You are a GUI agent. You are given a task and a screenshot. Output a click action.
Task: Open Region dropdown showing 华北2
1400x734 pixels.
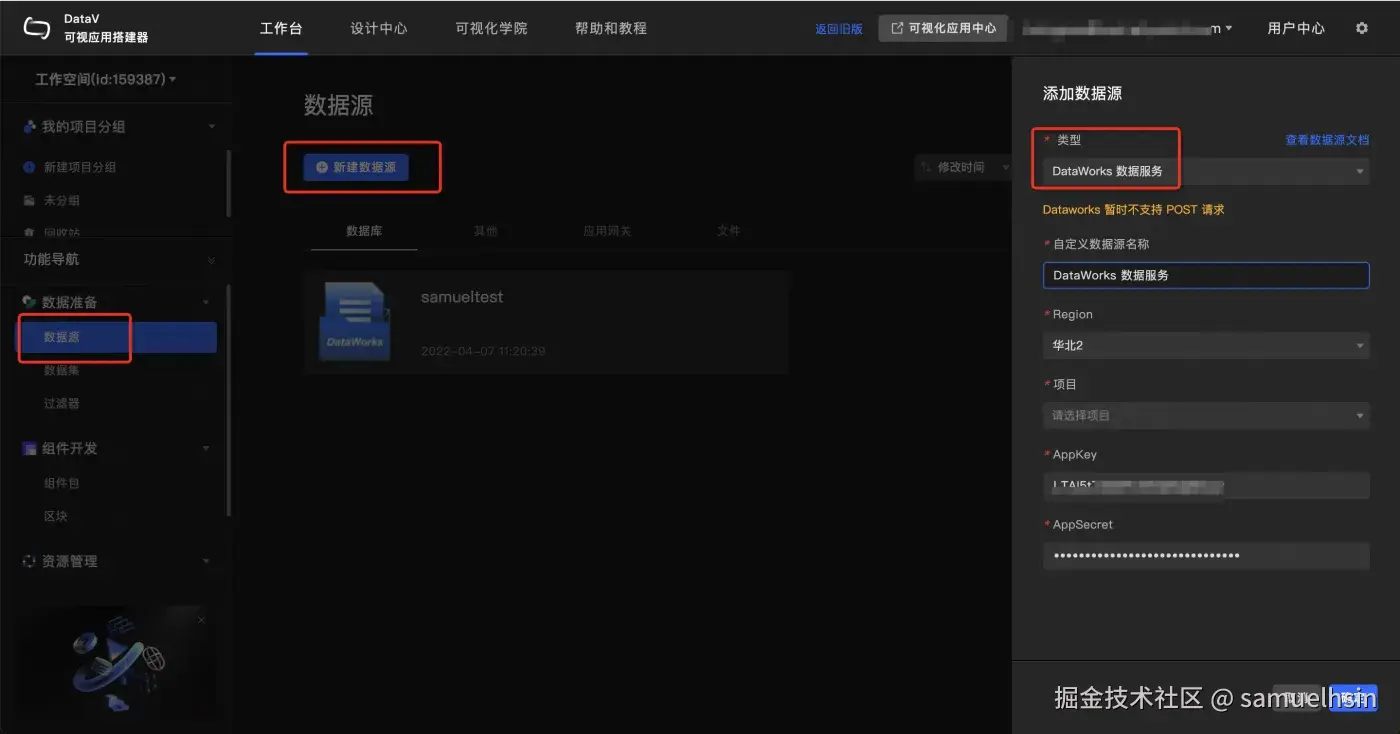click(1206, 346)
